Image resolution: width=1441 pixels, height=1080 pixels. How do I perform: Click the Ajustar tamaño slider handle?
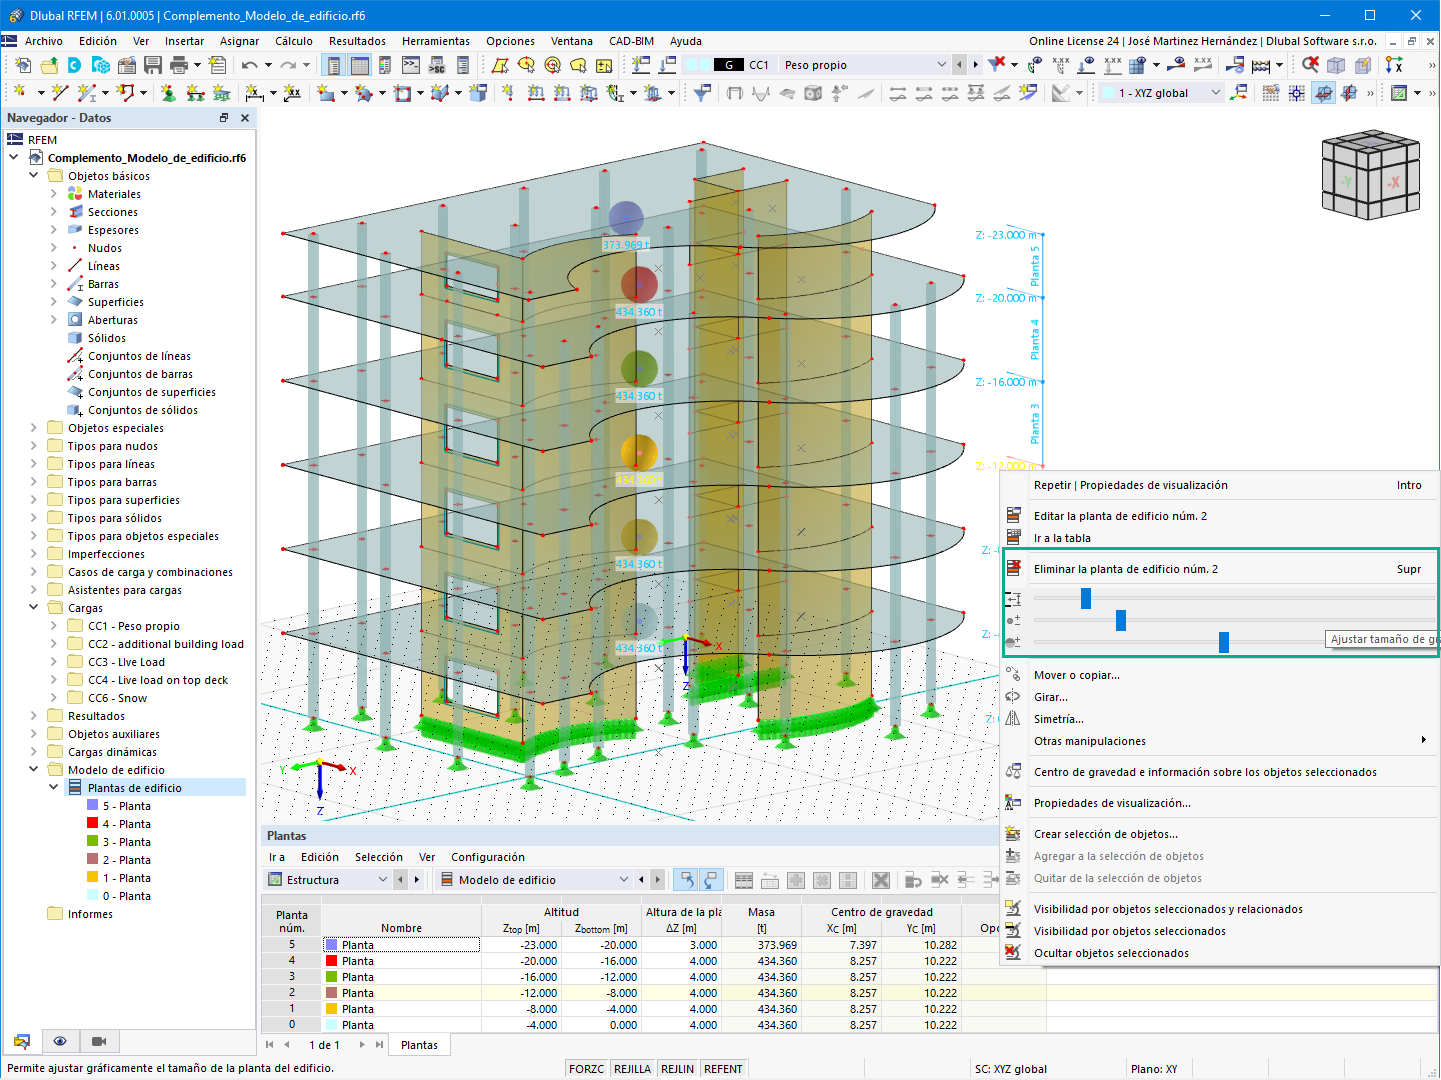coord(1224,642)
